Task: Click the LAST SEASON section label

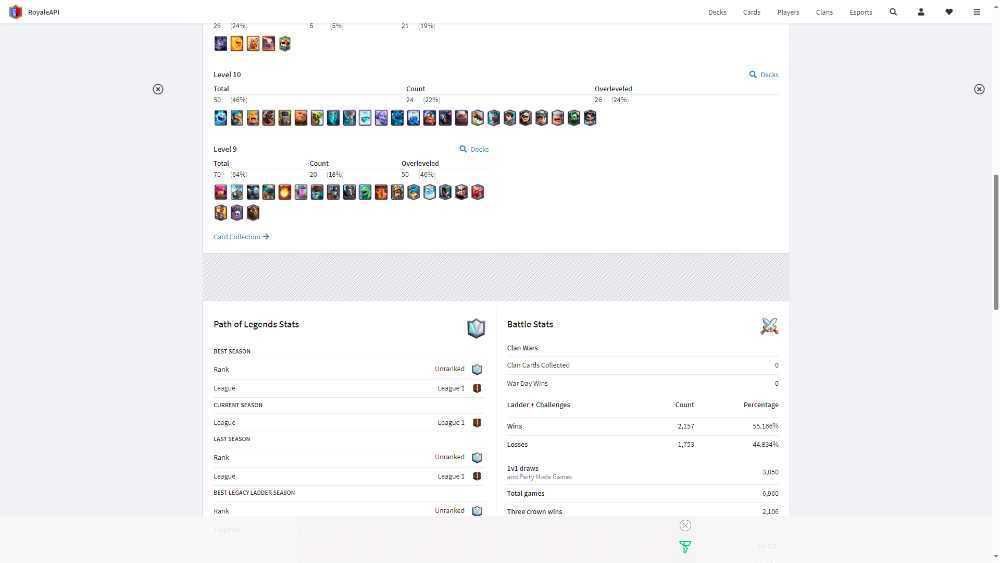Action: pos(232,439)
